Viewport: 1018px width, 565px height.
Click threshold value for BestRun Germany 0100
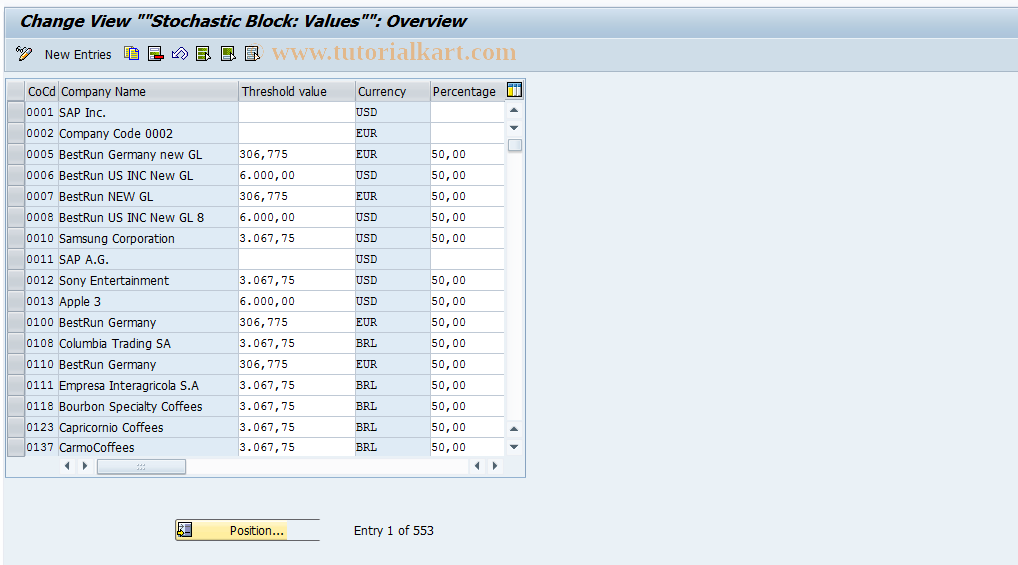pyautogui.click(x=297, y=322)
